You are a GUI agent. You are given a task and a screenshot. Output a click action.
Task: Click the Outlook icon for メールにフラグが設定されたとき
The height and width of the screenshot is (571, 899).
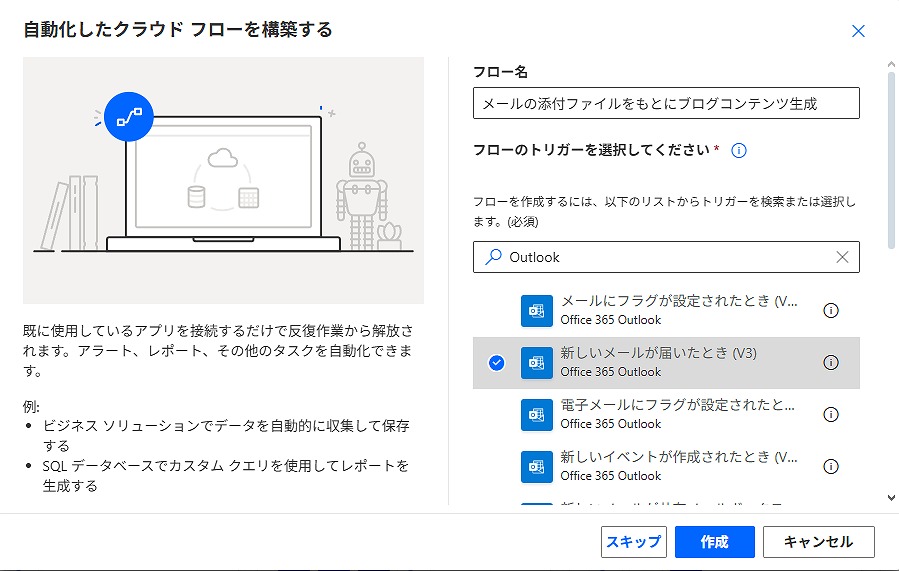click(537, 311)
